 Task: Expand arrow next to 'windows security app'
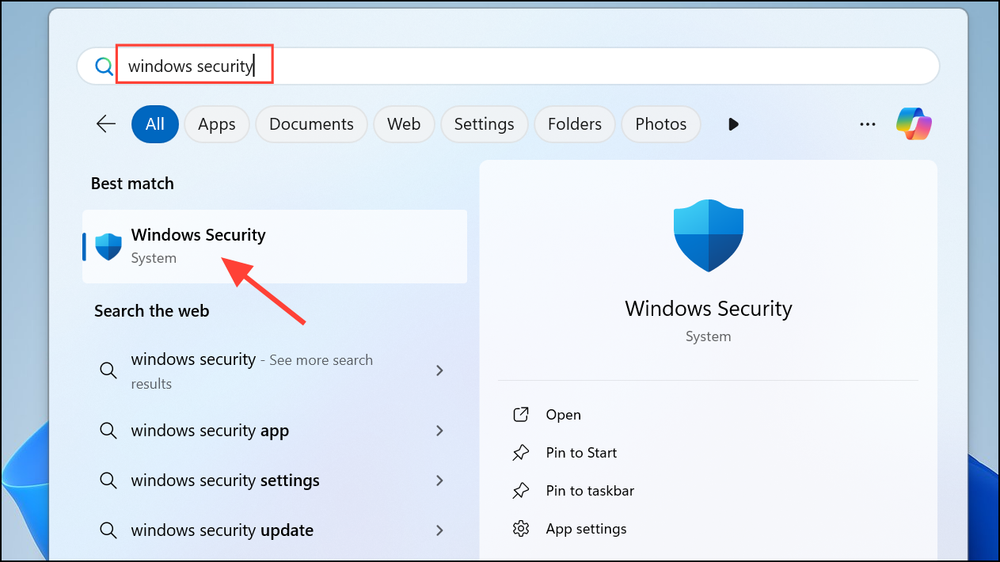(439, 431)
